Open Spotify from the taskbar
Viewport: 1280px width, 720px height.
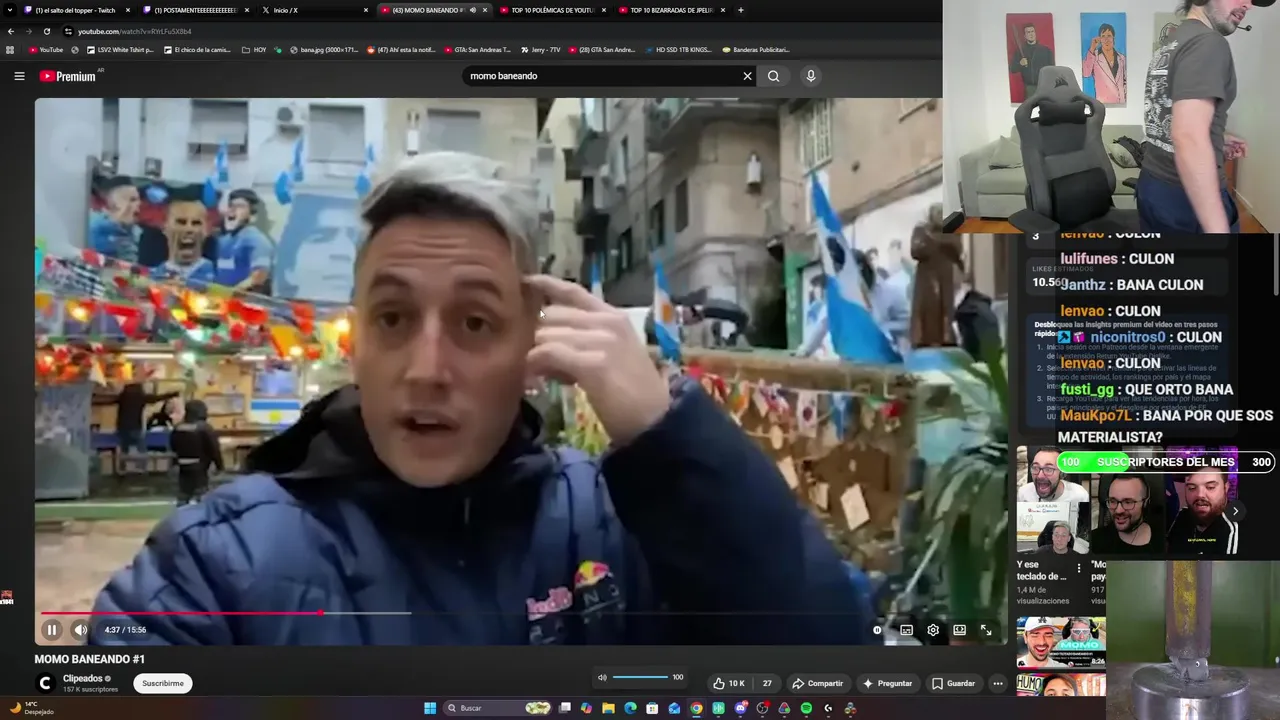806,708
